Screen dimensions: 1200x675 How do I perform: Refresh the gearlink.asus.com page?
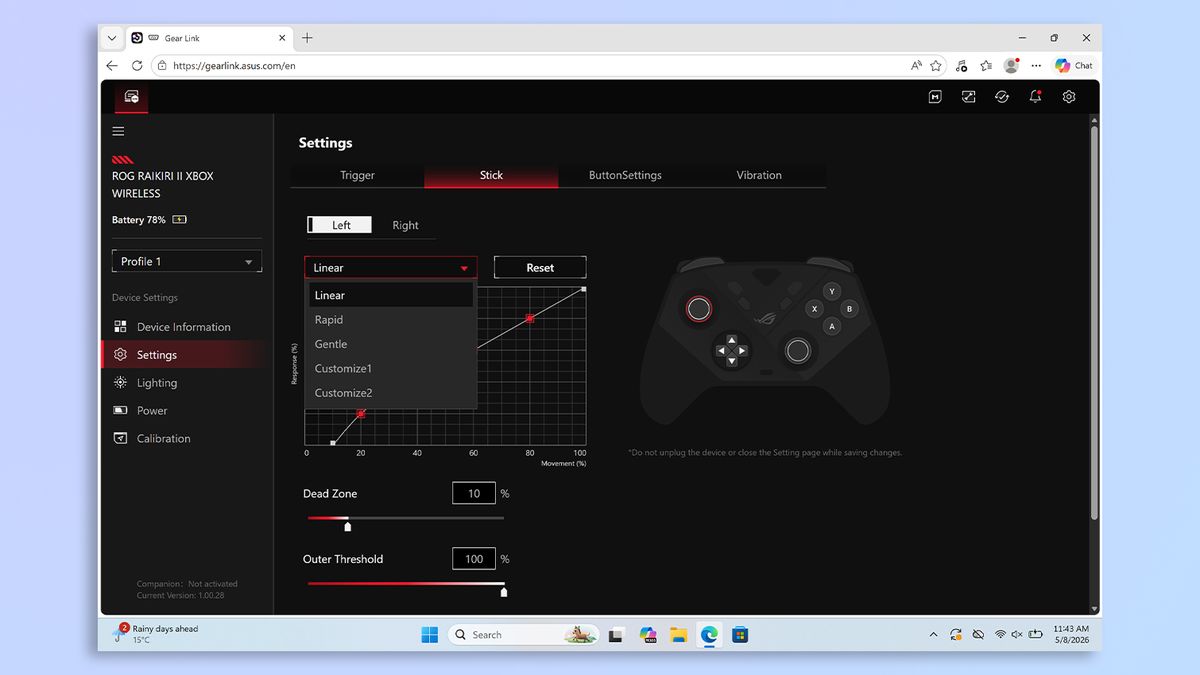pos(137,66)
